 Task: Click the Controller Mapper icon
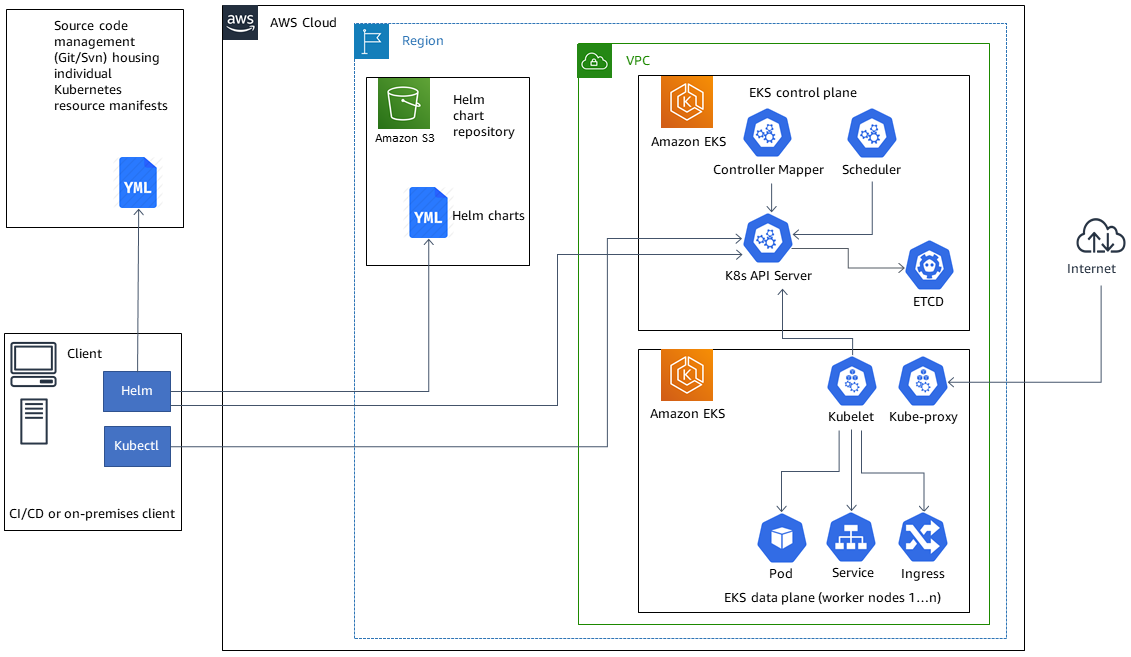[768, 132]
